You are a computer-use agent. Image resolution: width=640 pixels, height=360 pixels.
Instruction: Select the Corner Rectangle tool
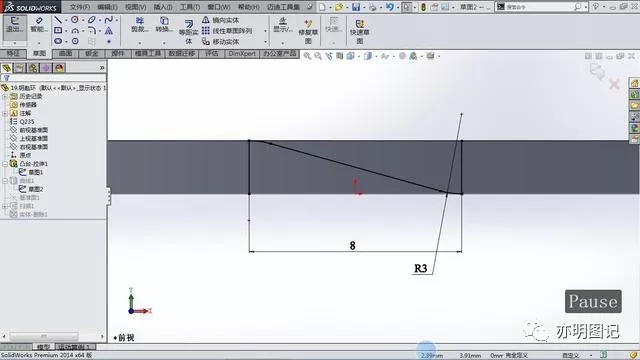pos(58,30)
